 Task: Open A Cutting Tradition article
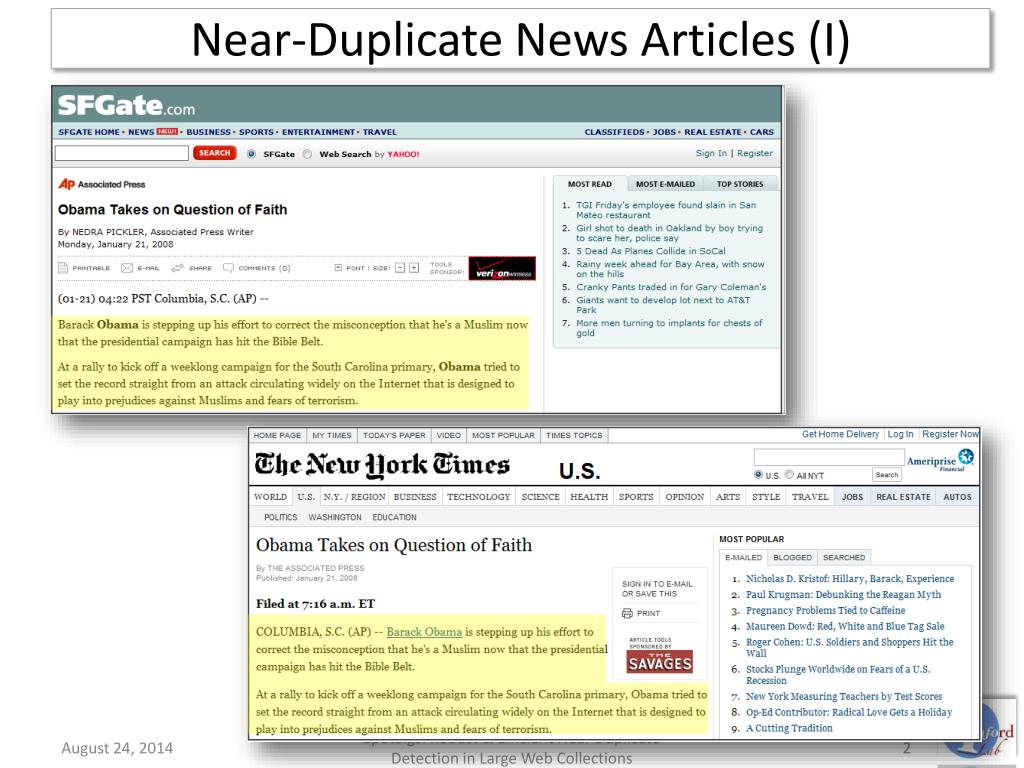(x=789, y=728)
